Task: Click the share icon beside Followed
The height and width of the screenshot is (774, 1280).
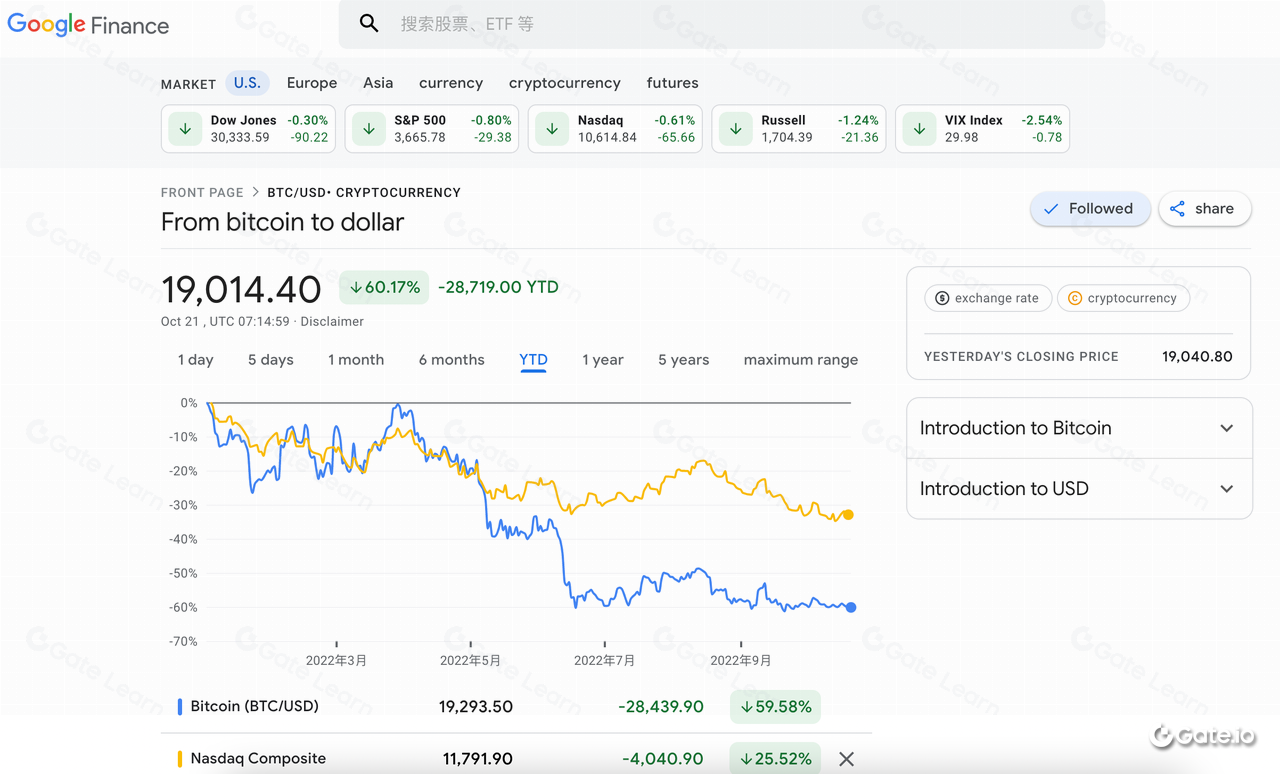Action: (1177, 208)
